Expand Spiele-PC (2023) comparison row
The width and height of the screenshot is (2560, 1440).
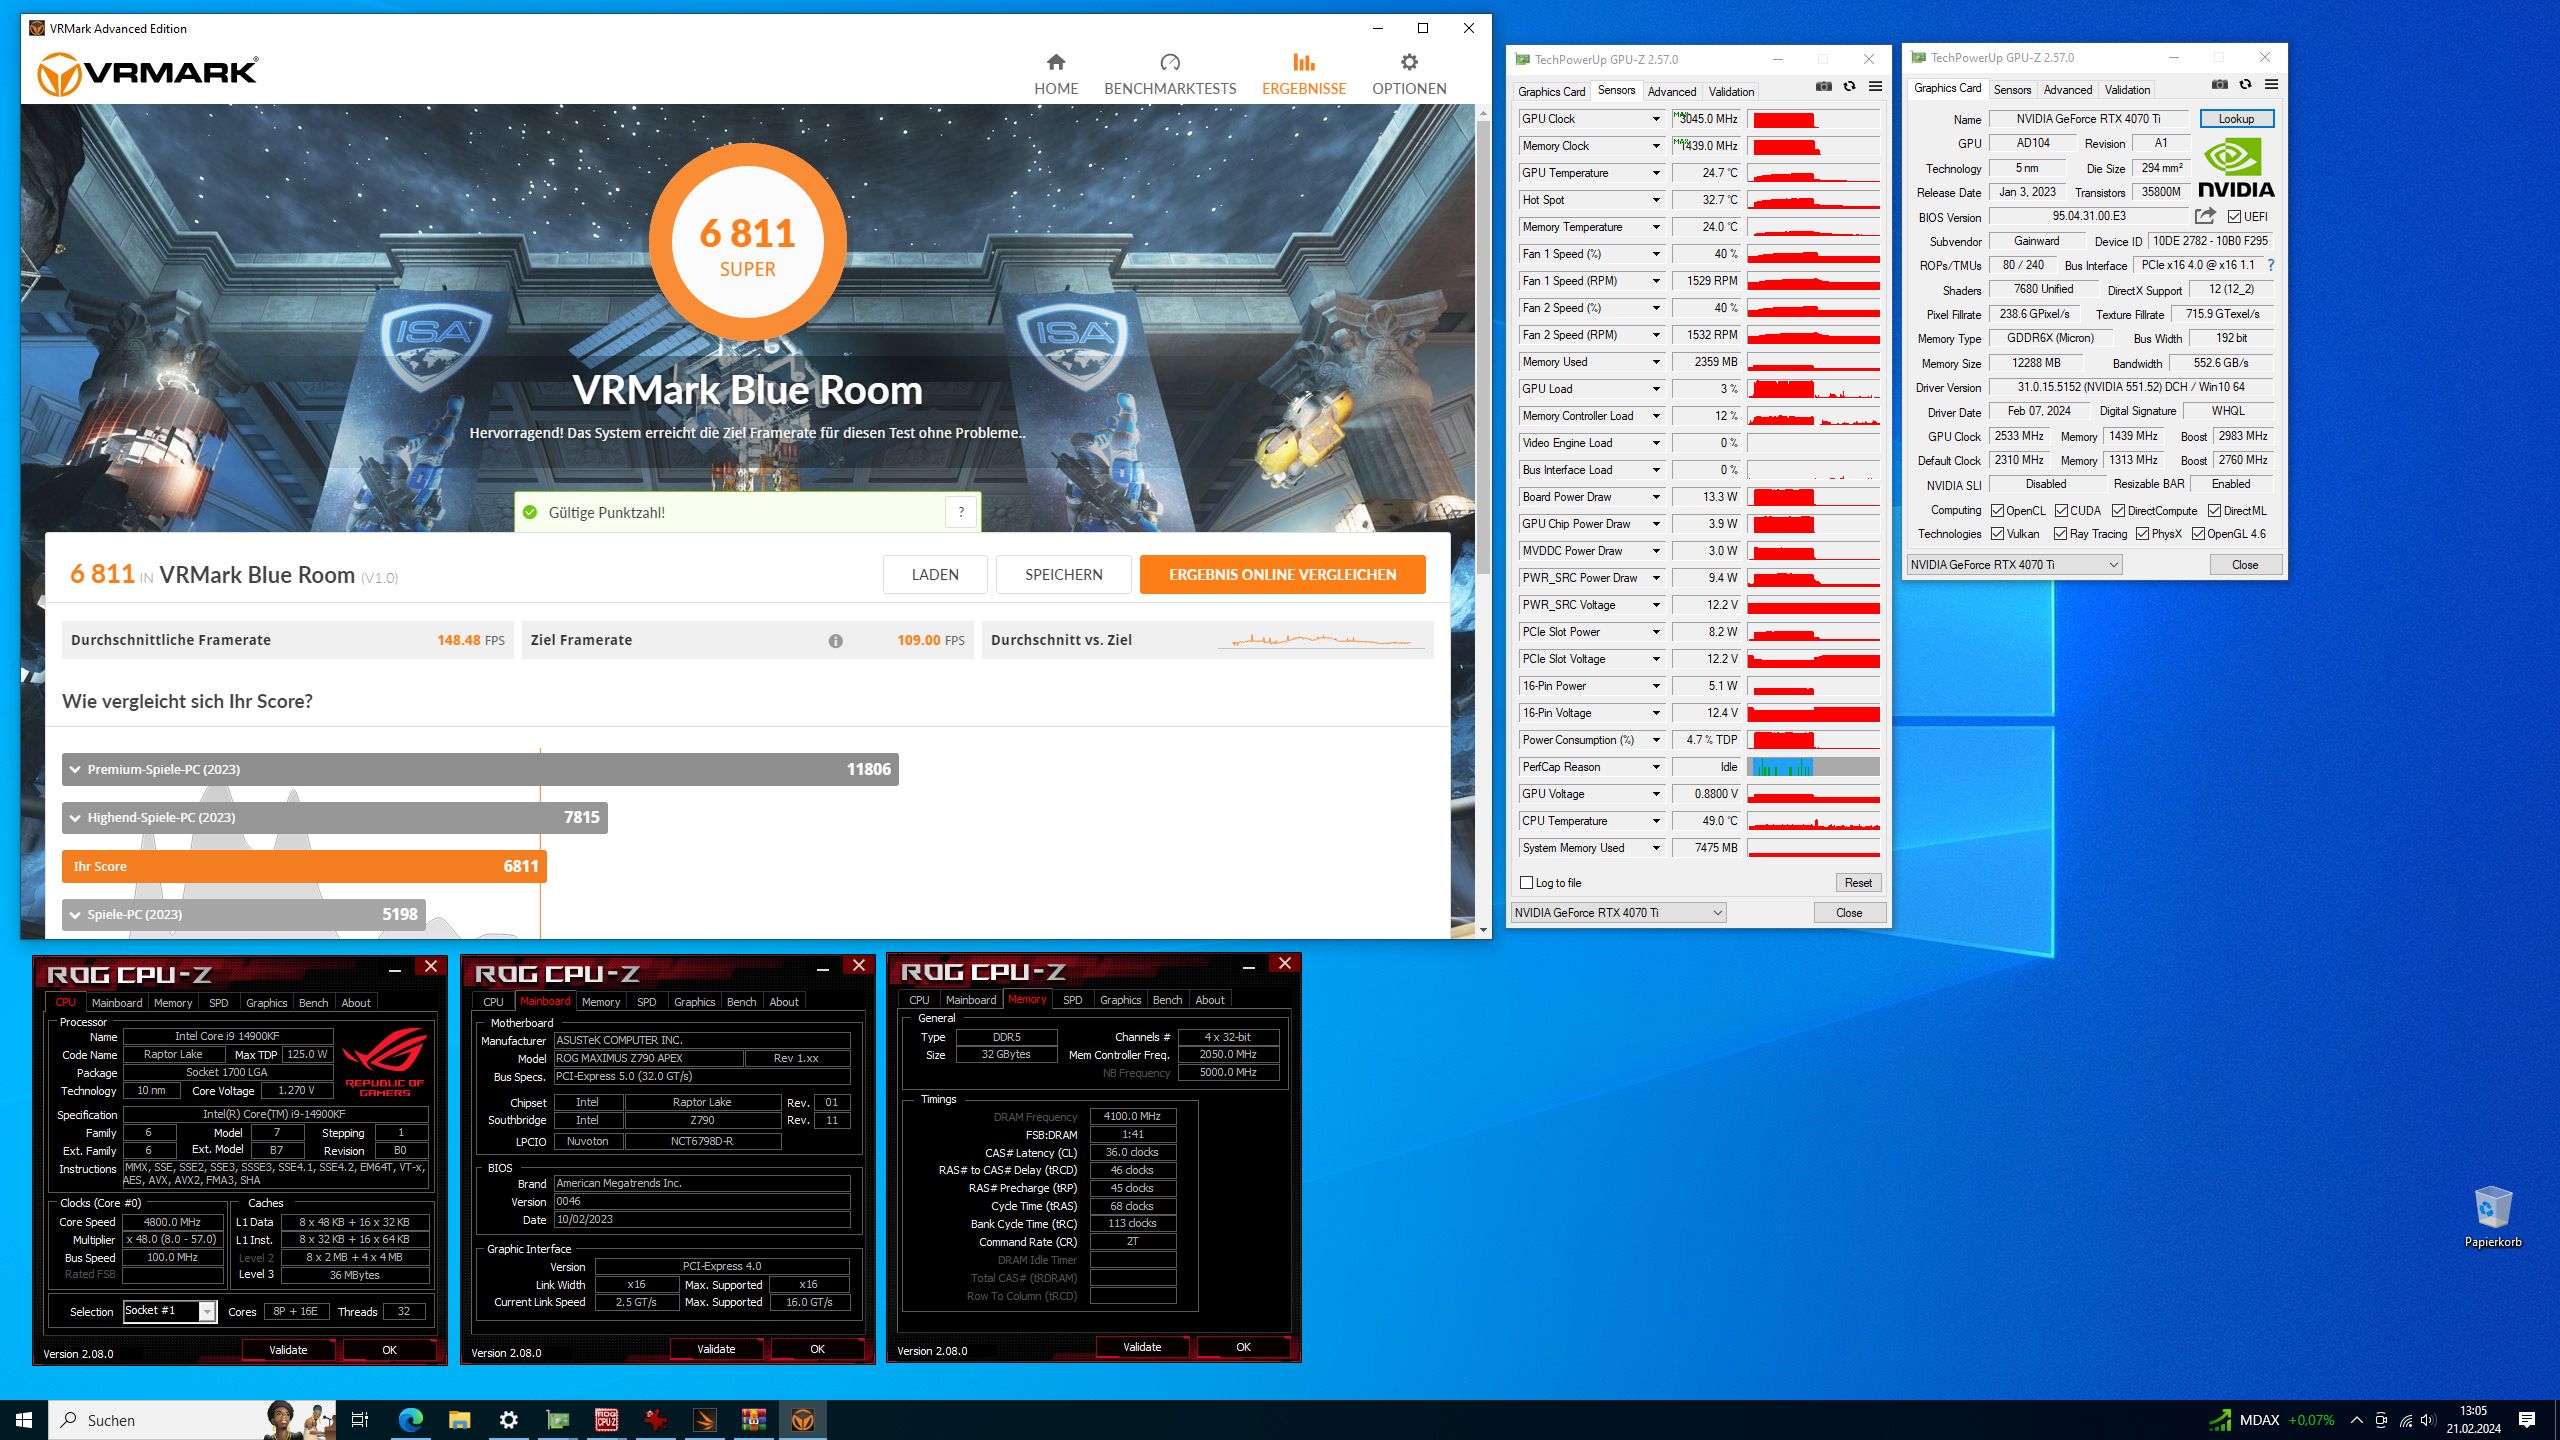244,914
